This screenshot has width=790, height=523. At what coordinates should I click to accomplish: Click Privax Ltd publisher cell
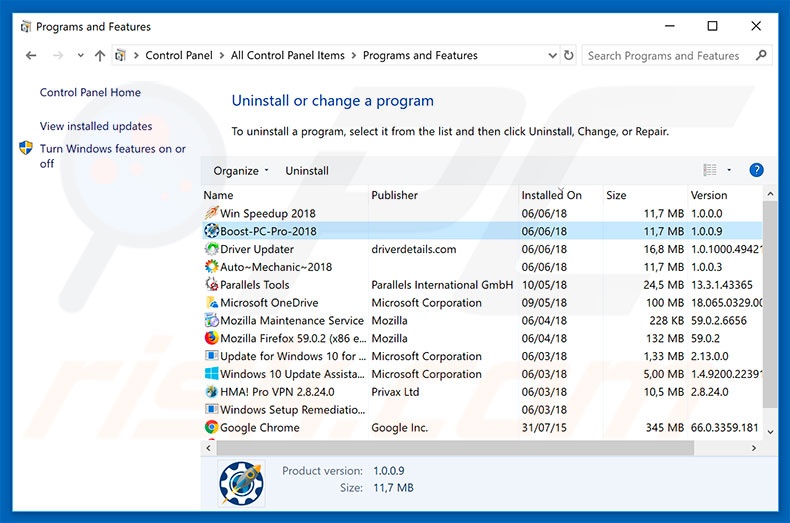click(x=395, y=391)
